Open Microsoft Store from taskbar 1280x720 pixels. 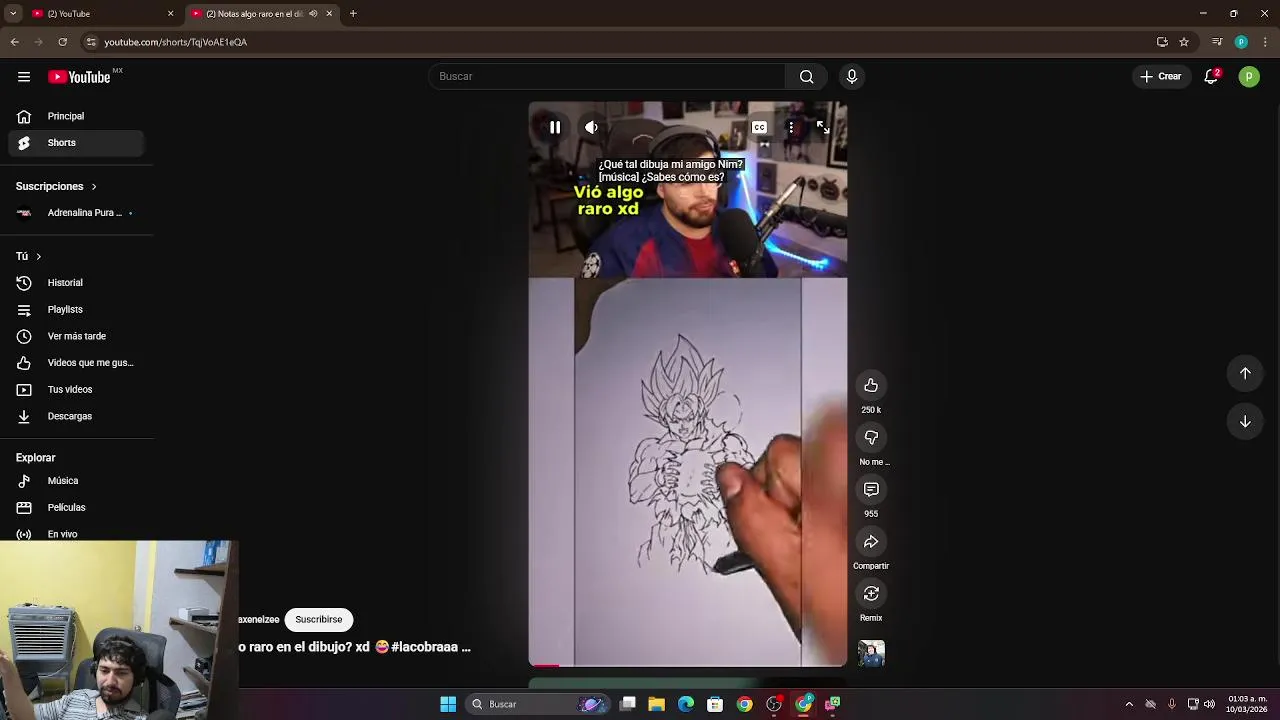715,704
